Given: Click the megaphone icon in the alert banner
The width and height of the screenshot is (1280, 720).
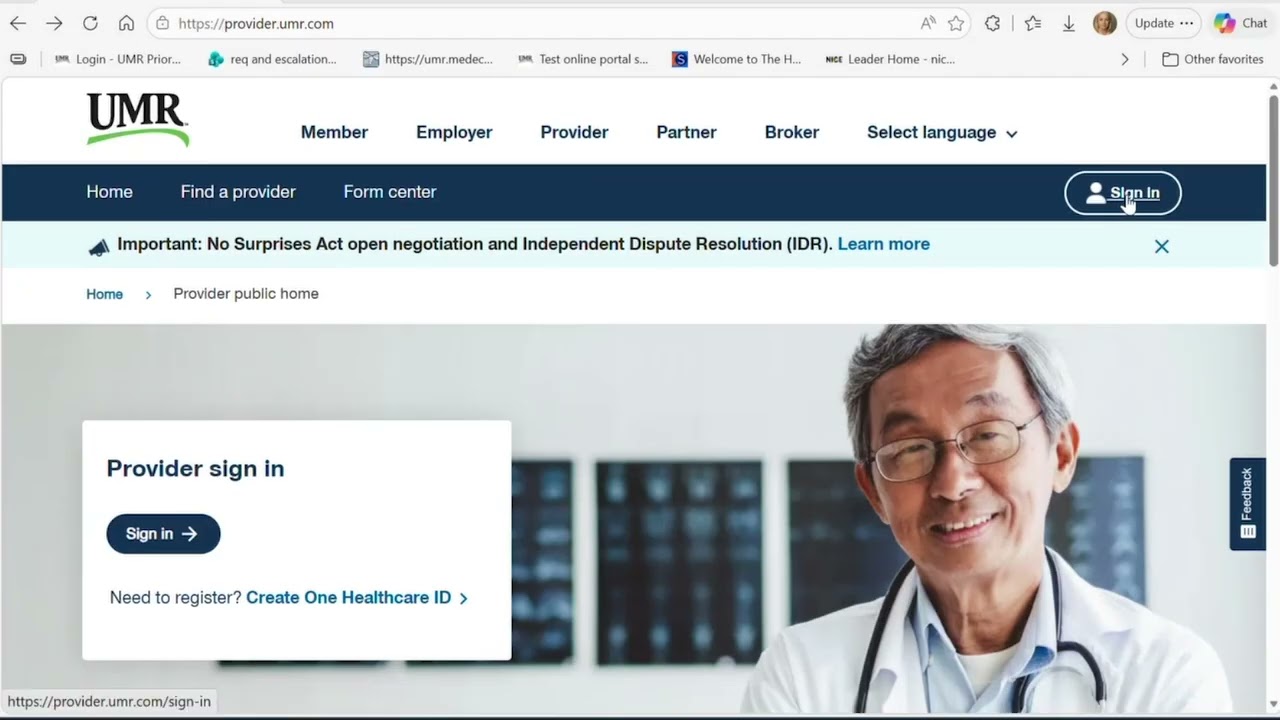Looking at the screenshot, I should click(98, 246).
